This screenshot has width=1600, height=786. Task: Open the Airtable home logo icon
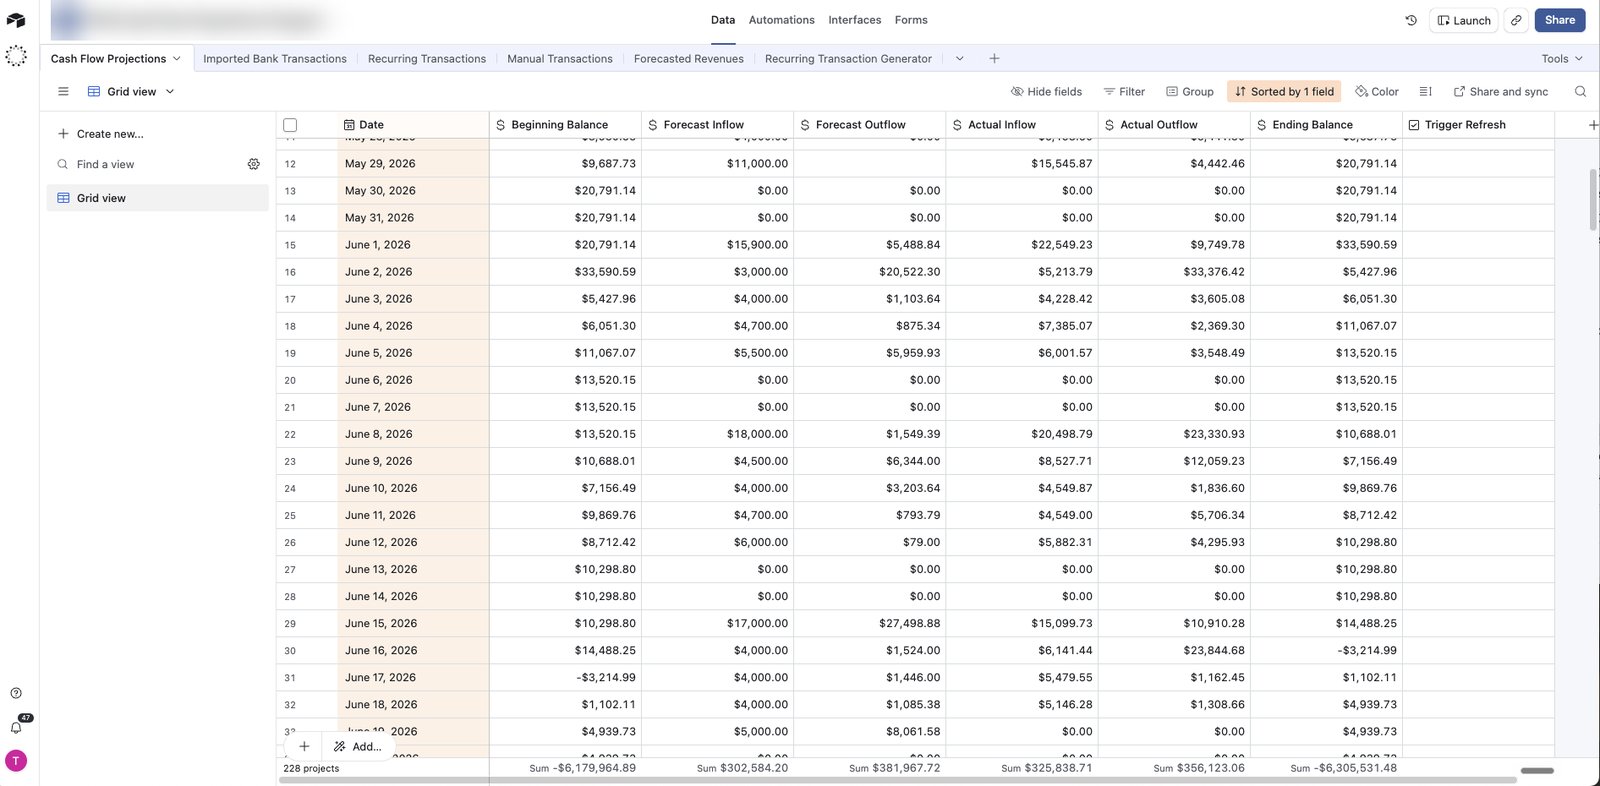16,20
